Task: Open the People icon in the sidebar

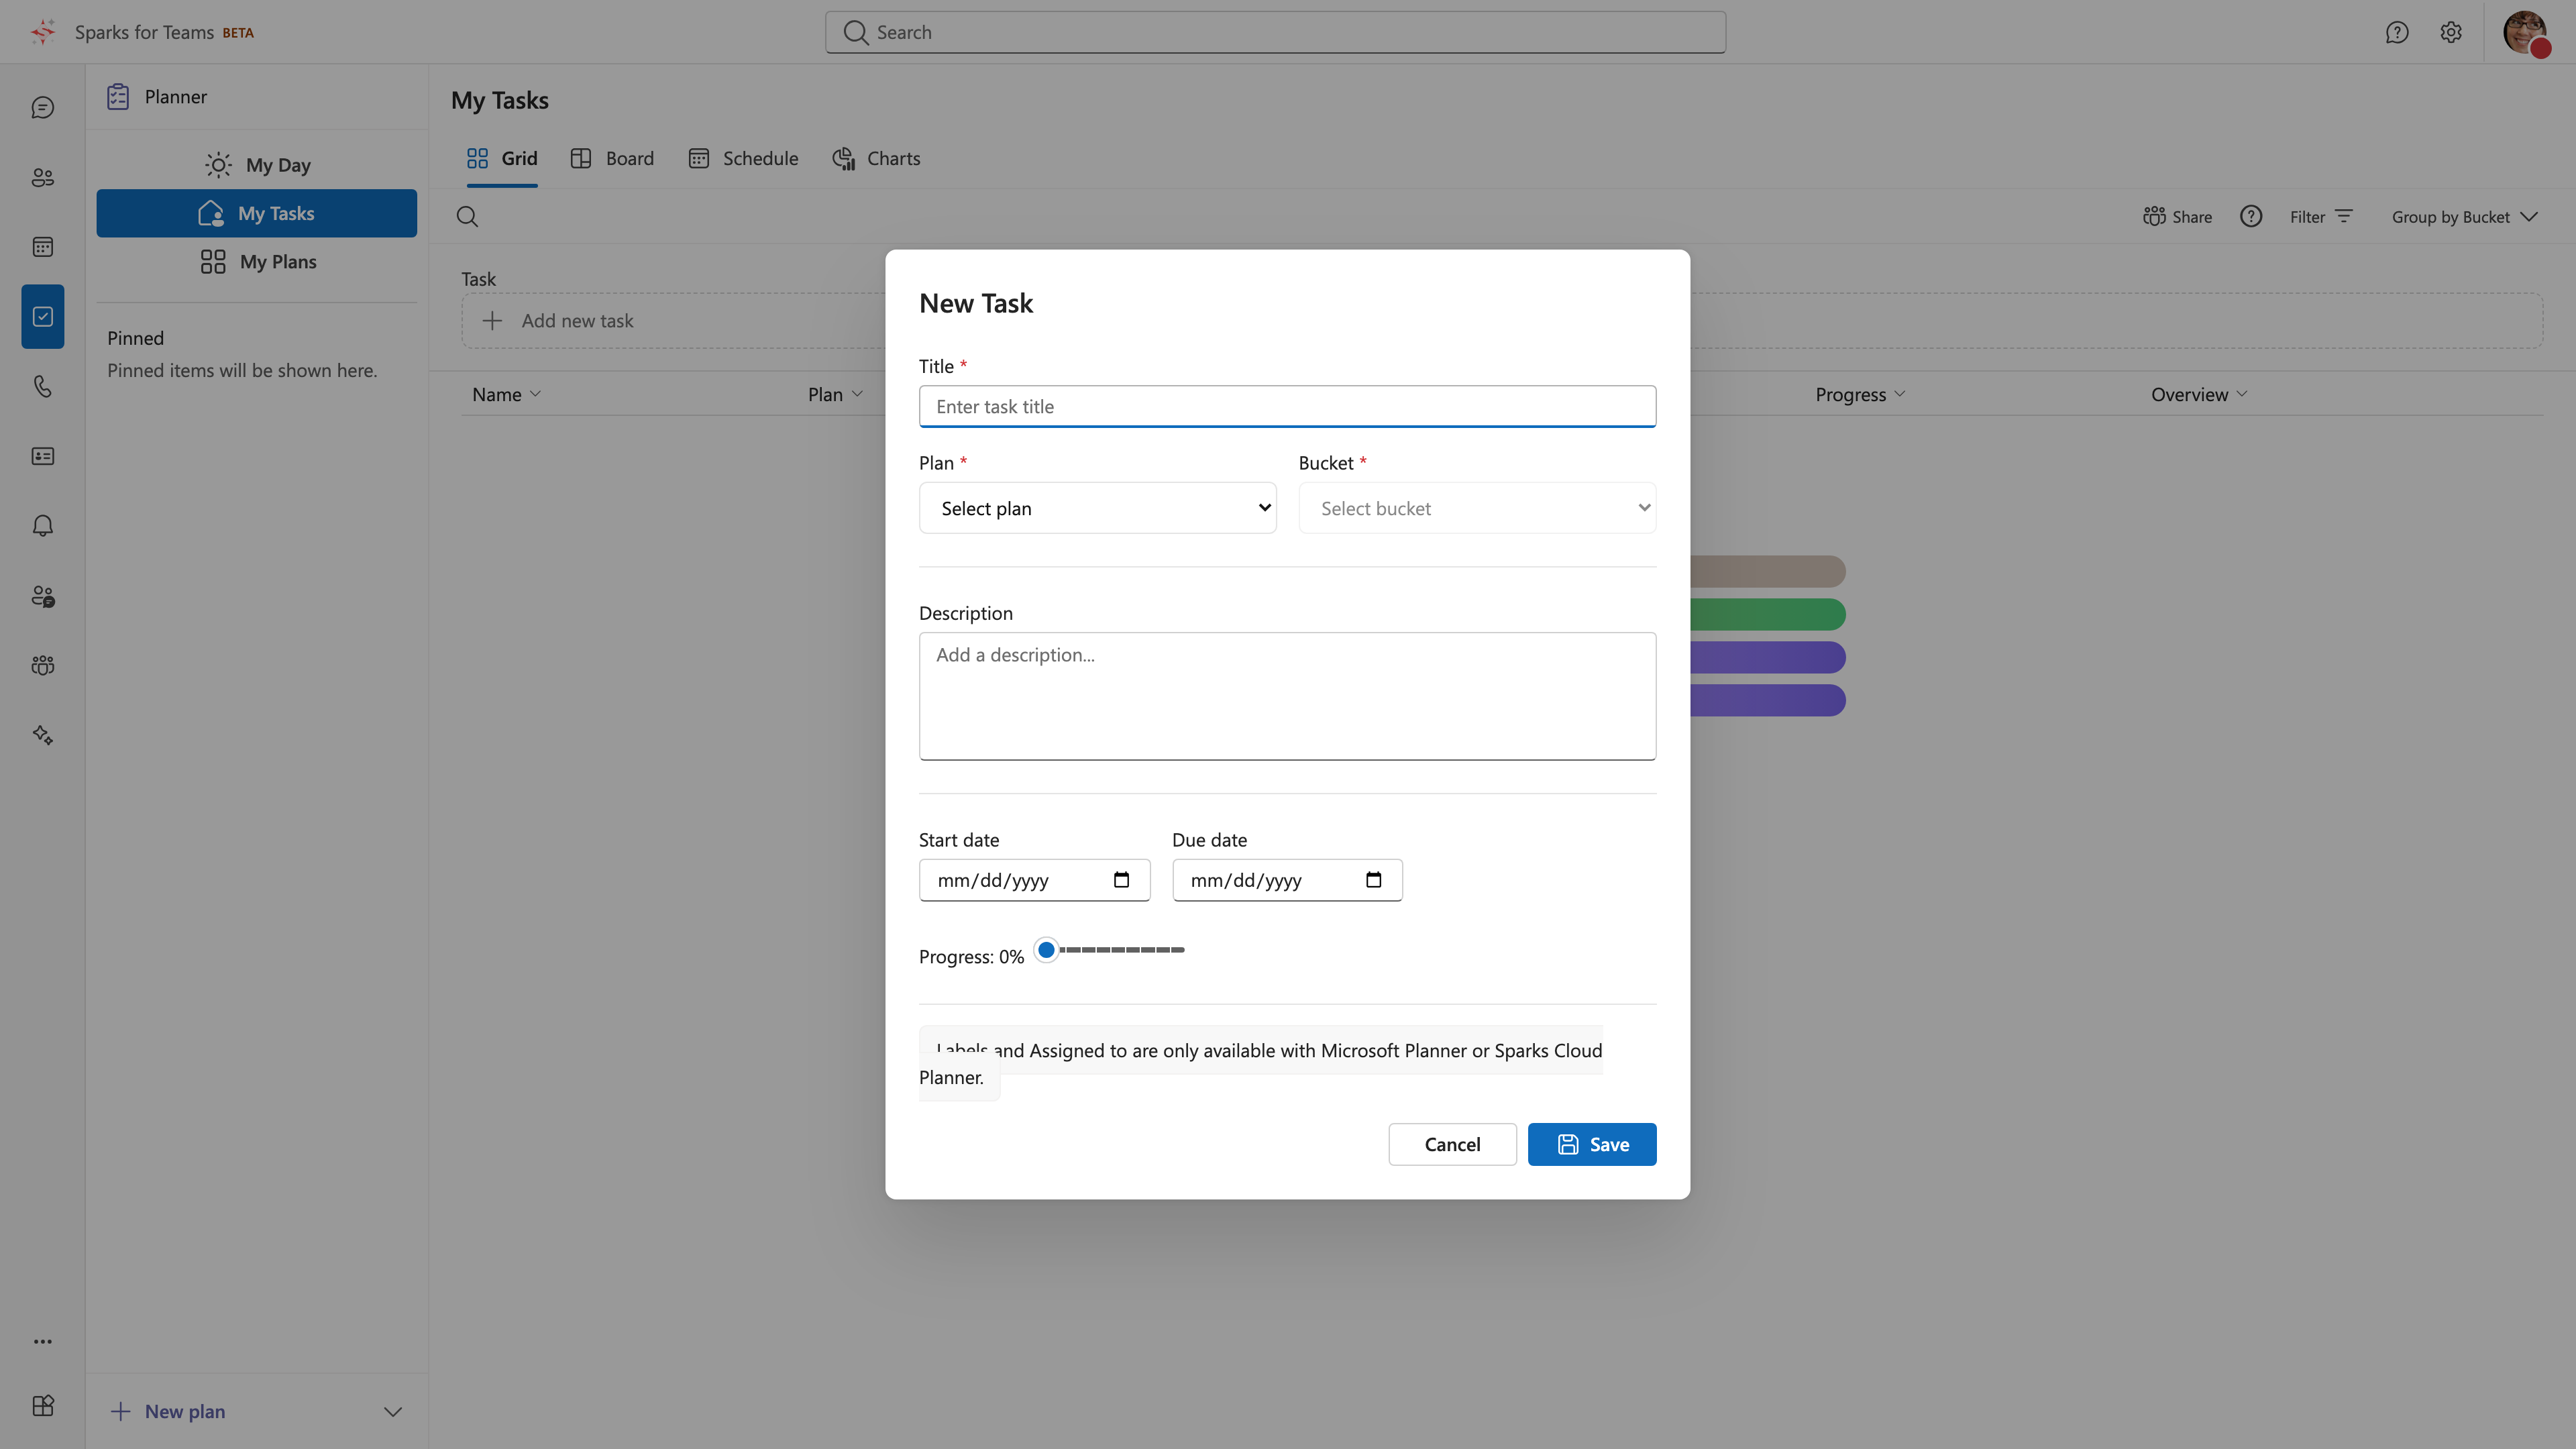Action: (x=42, y=177)
